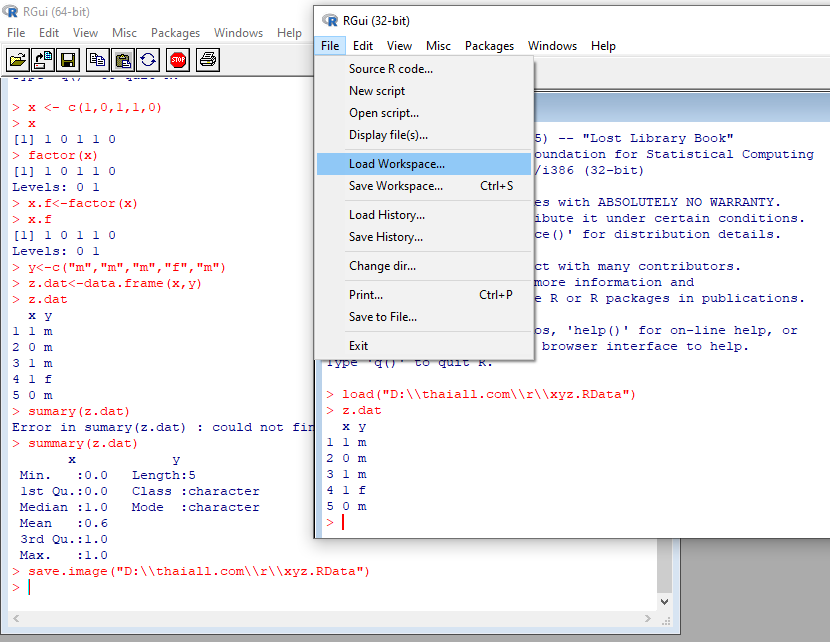Choose Source R code... menu entry

[390, 69]
